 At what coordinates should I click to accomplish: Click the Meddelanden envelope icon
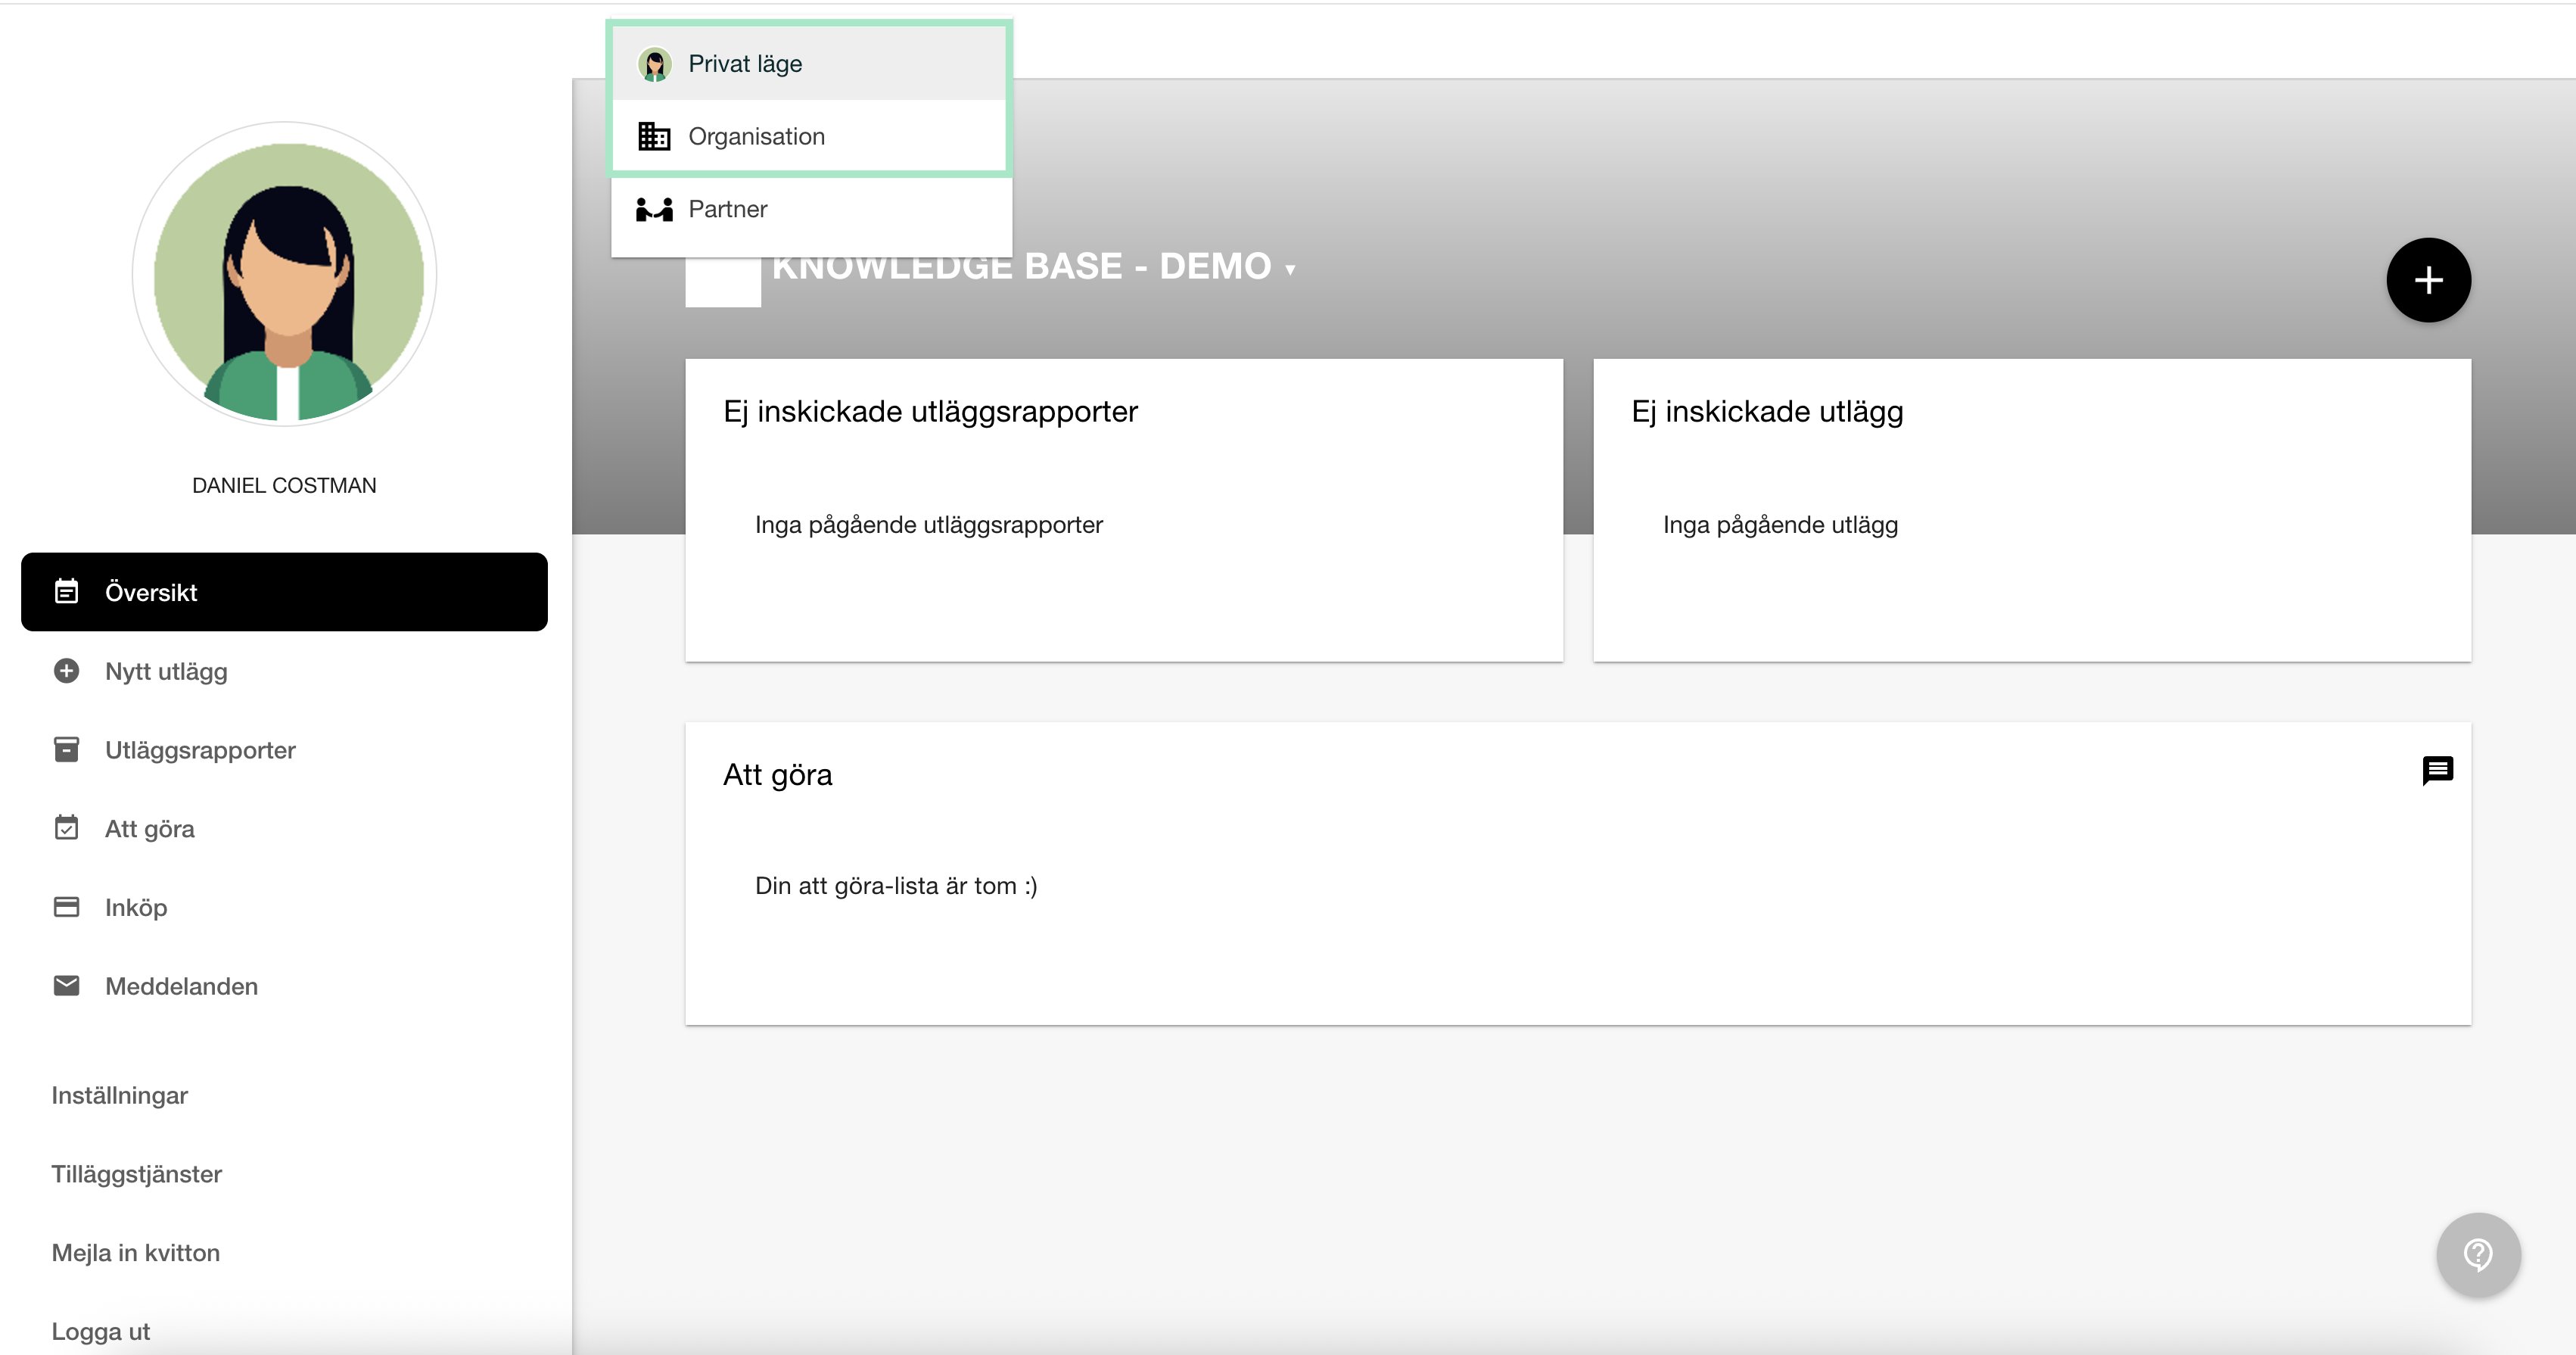[66, 986]
